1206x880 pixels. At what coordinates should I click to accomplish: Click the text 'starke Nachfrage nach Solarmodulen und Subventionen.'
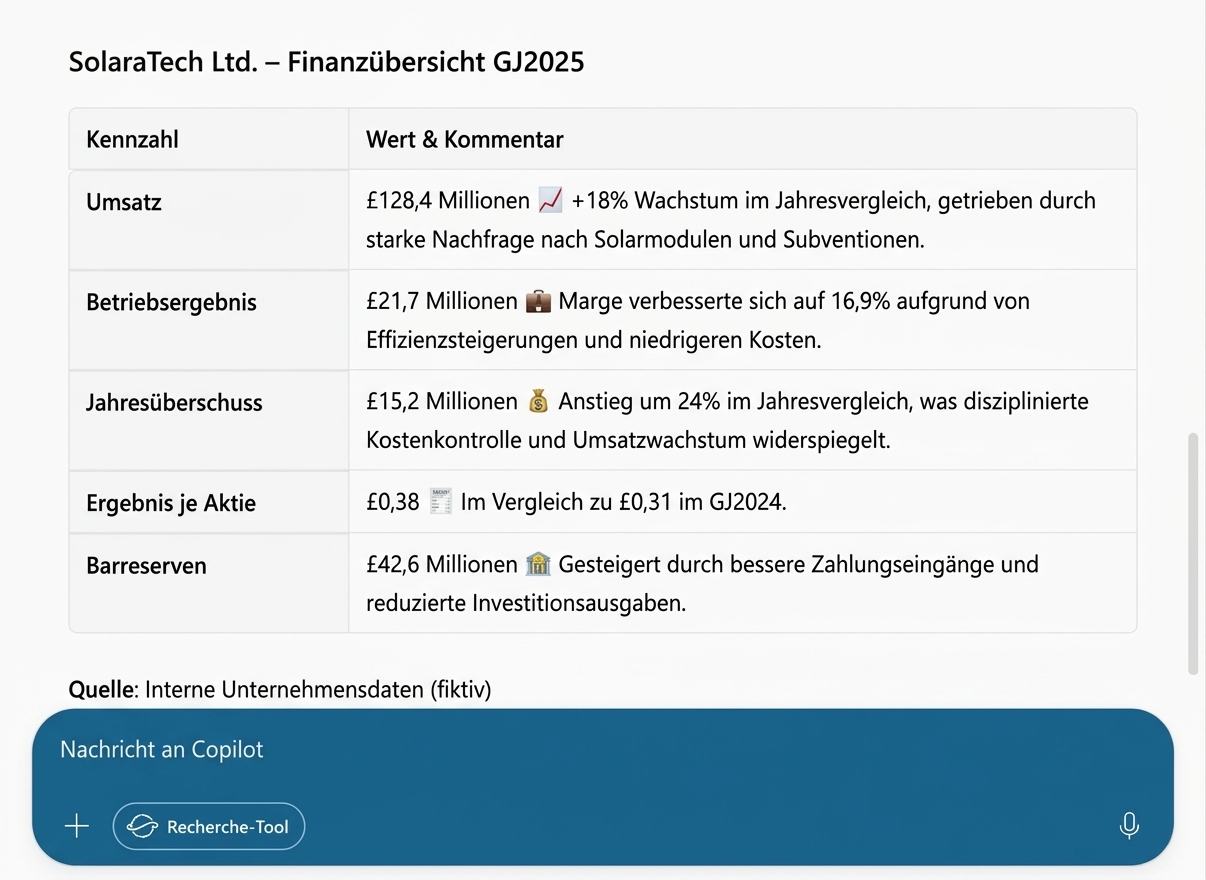click(x=645, y=240)
